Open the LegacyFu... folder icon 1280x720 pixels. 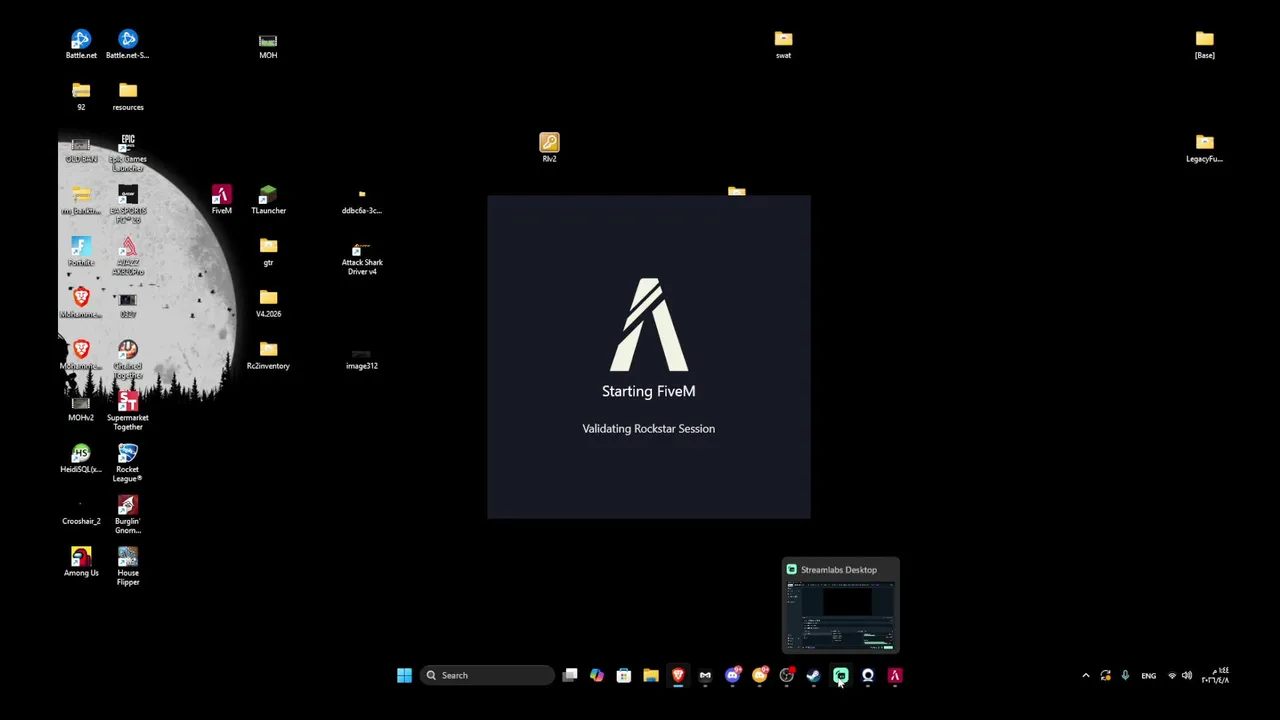tap(1204, 148)
